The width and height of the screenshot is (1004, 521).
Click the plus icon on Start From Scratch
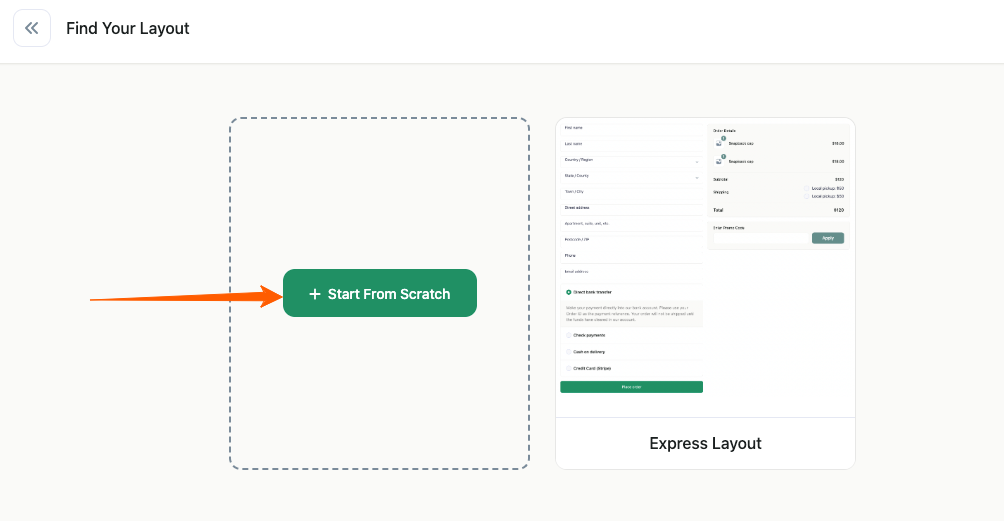pos(315,294)
